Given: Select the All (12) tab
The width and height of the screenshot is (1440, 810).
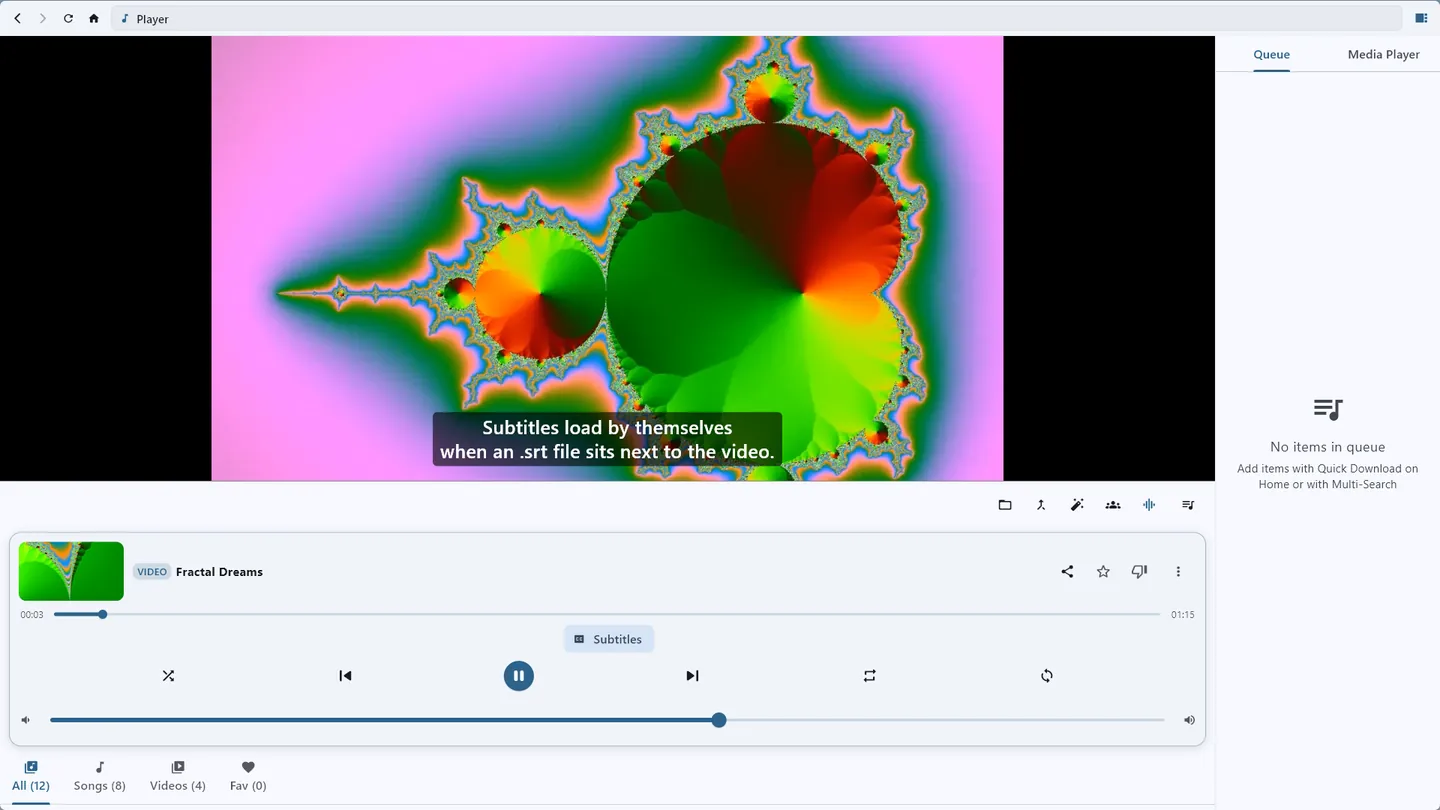Looking at the screenshot, I should [x=31, y=776].
